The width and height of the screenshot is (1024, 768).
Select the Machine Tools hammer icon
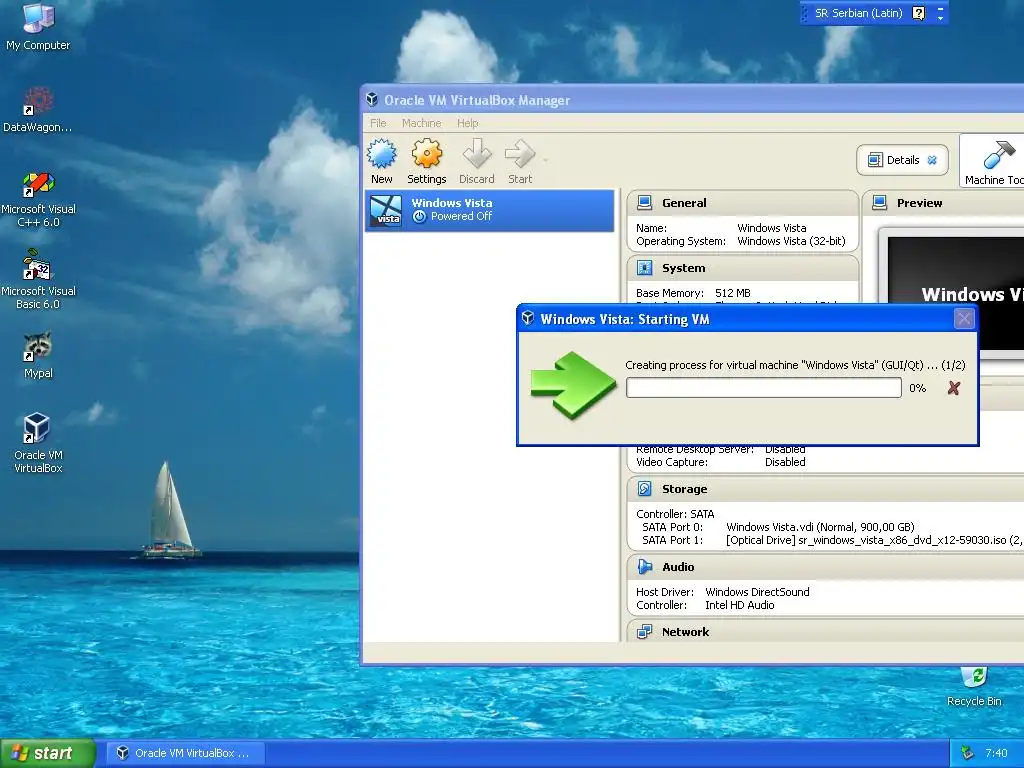coord(999,155)
